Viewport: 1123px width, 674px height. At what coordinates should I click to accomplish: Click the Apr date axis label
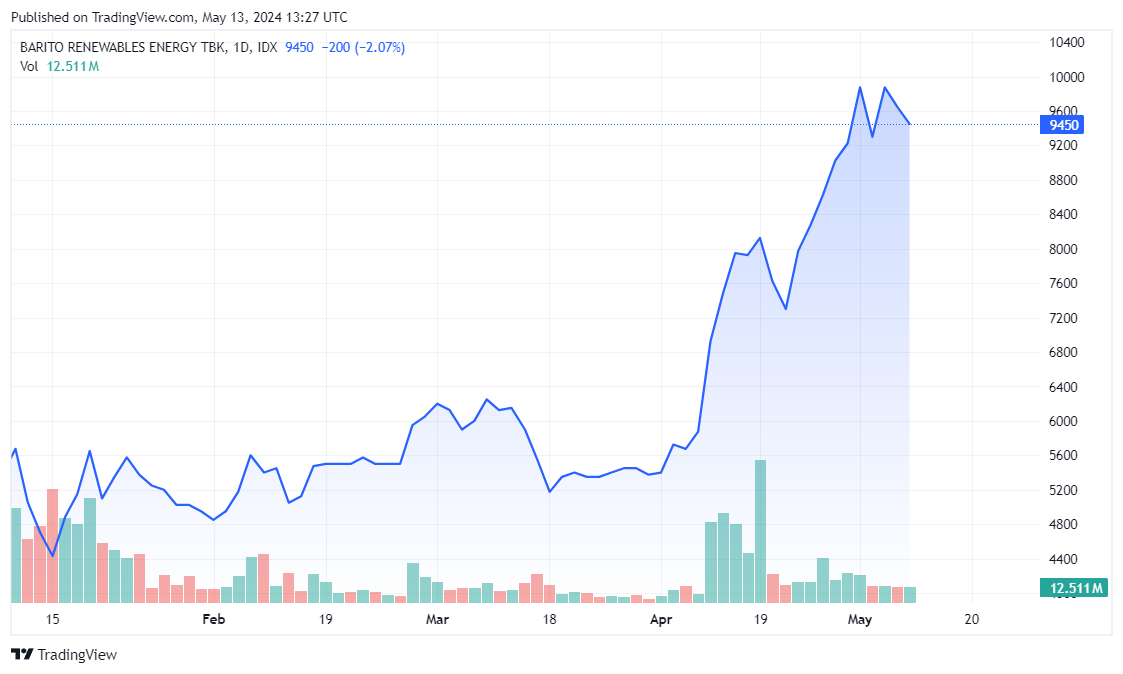[x=660, y=619]
